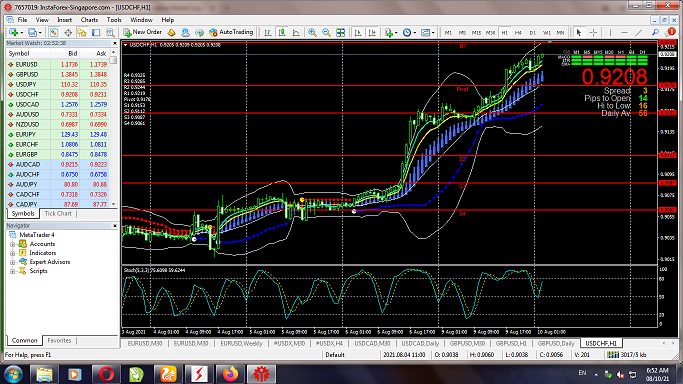
Task: Switch chart to M5 timeframe
Action: [x=462, y=33]
